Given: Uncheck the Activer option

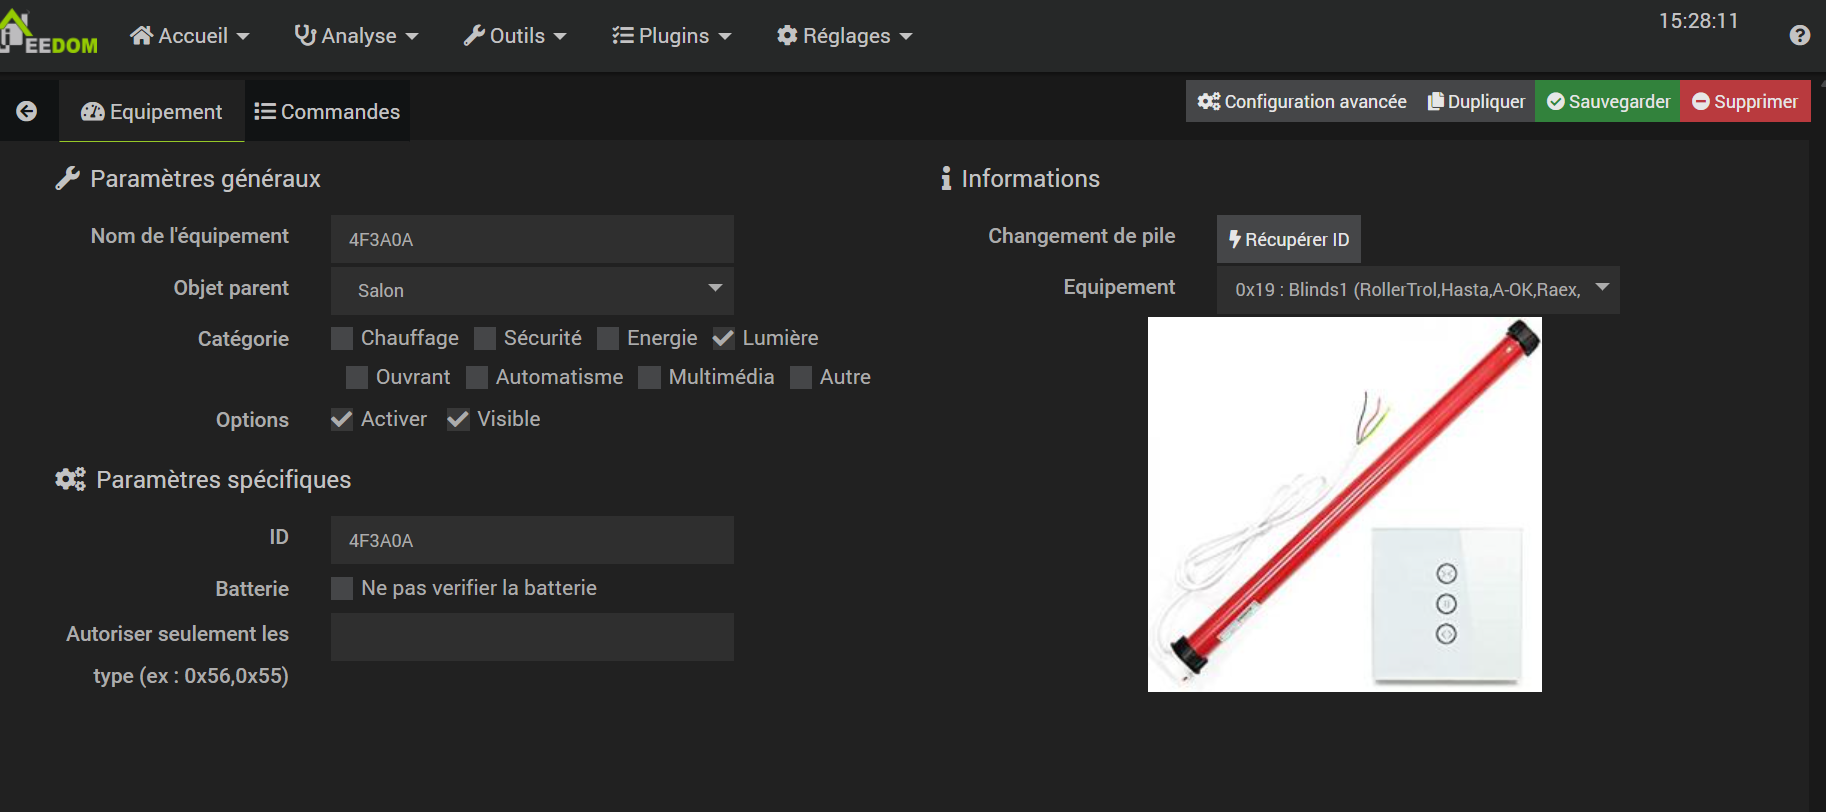Looking at the screenshot, I should click(x=342, y=419).
